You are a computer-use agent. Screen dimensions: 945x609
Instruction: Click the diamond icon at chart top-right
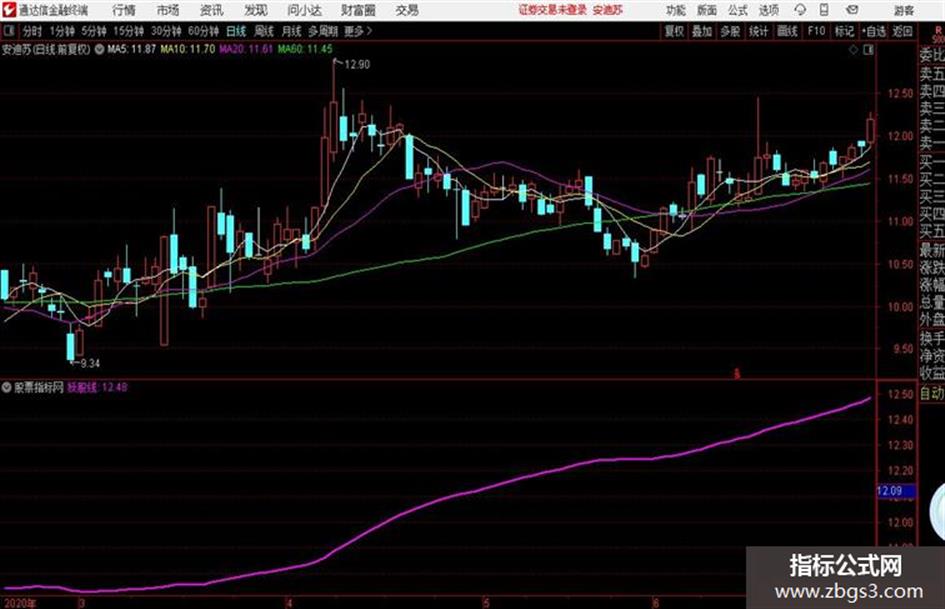(853, 50)
